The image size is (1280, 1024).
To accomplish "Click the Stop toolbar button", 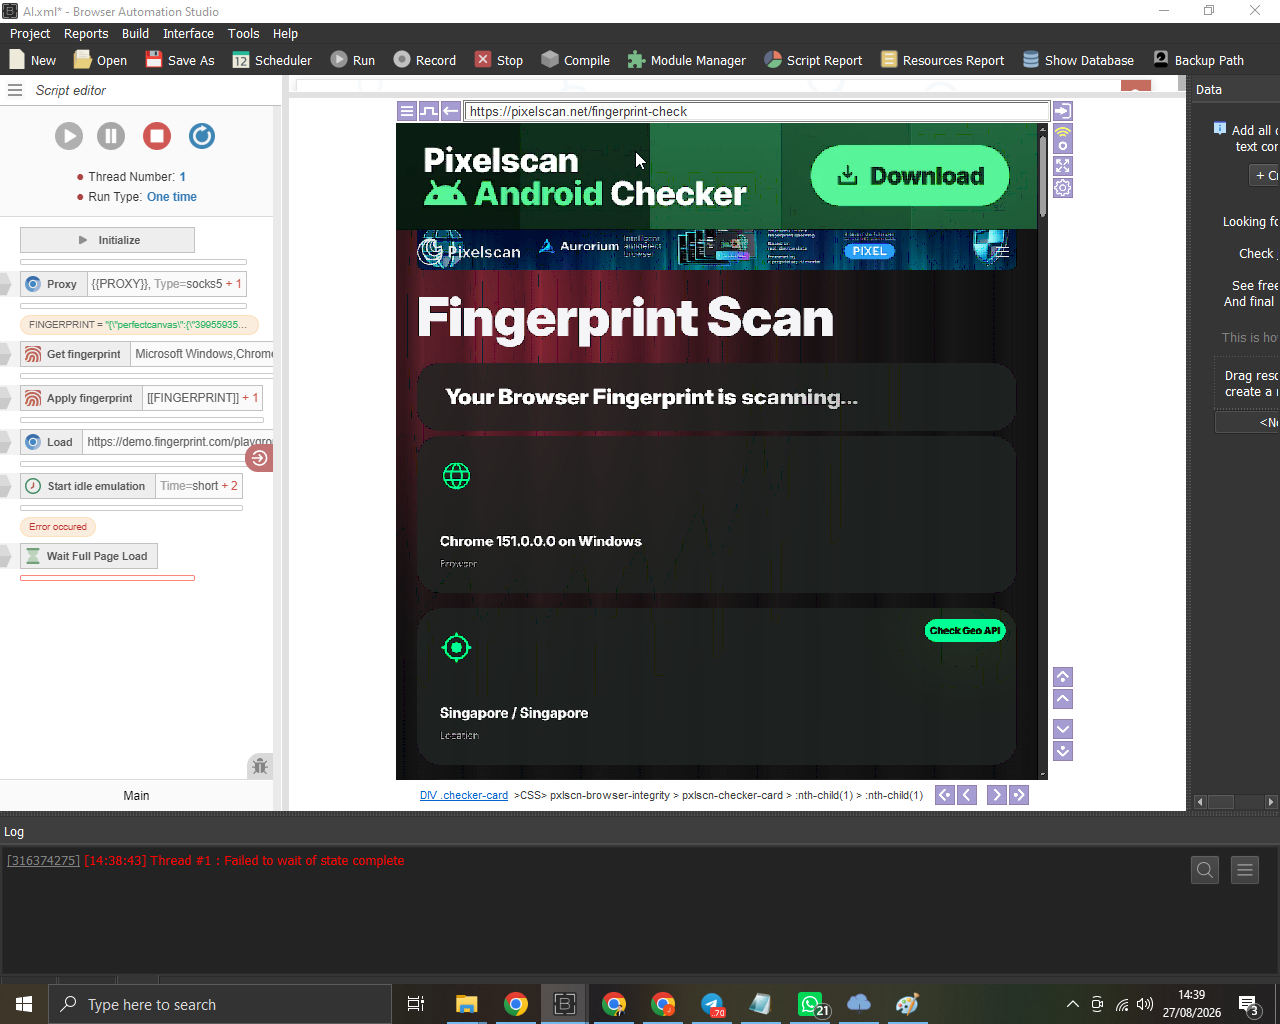I will (x=499, y=60).
